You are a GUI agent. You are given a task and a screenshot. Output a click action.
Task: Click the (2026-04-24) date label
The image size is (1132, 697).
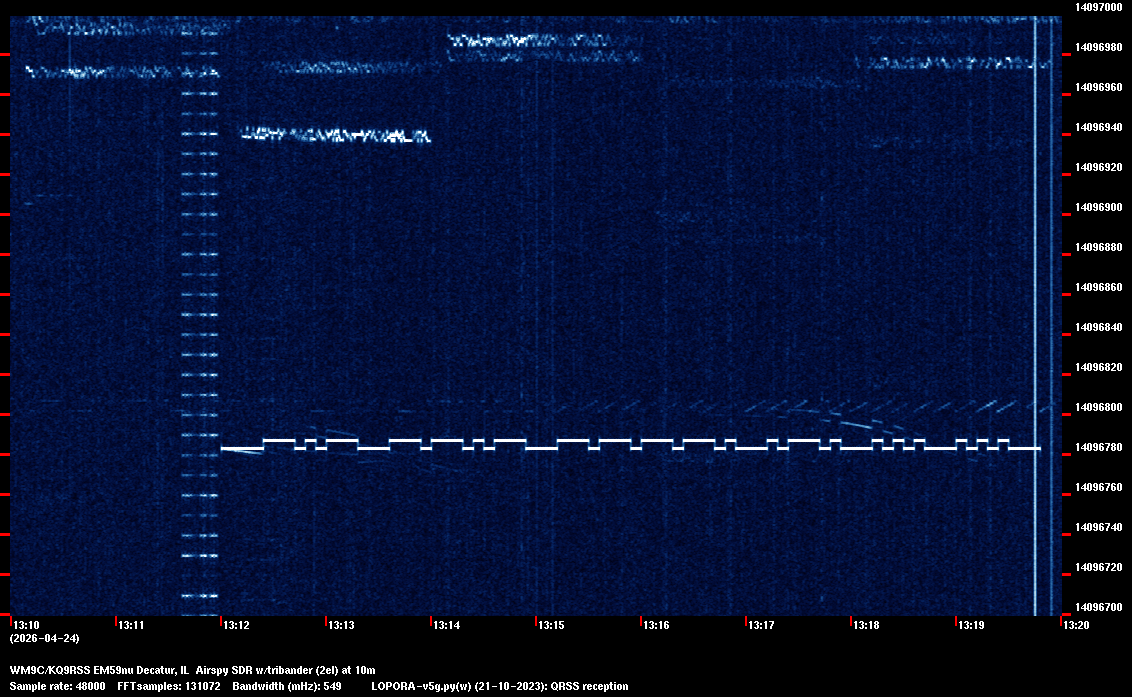pos(44,638)
